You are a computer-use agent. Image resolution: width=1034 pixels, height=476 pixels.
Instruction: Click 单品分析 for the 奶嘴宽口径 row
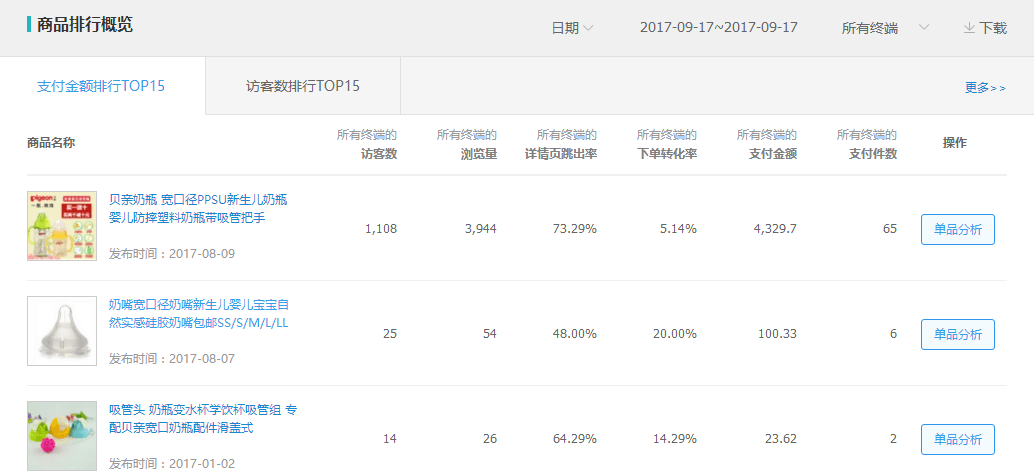(958, 334)
